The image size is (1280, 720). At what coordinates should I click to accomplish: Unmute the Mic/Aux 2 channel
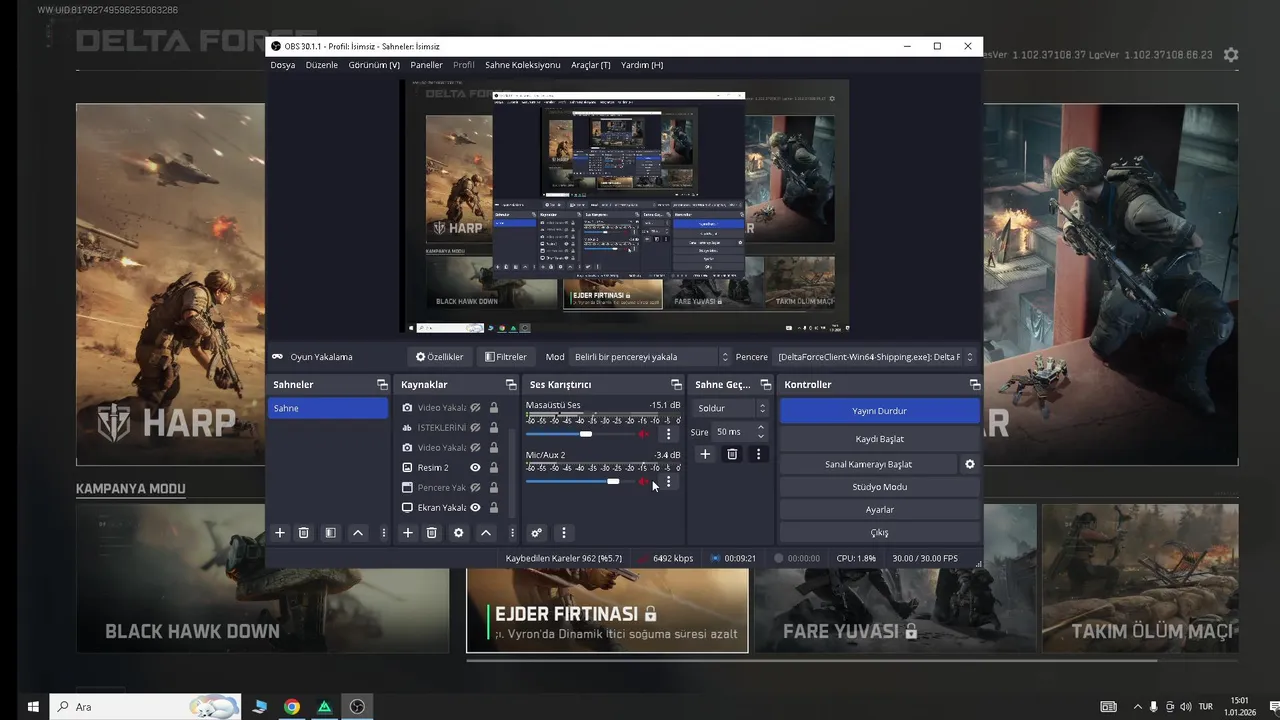pyautogui.click(x=644, y=482)
